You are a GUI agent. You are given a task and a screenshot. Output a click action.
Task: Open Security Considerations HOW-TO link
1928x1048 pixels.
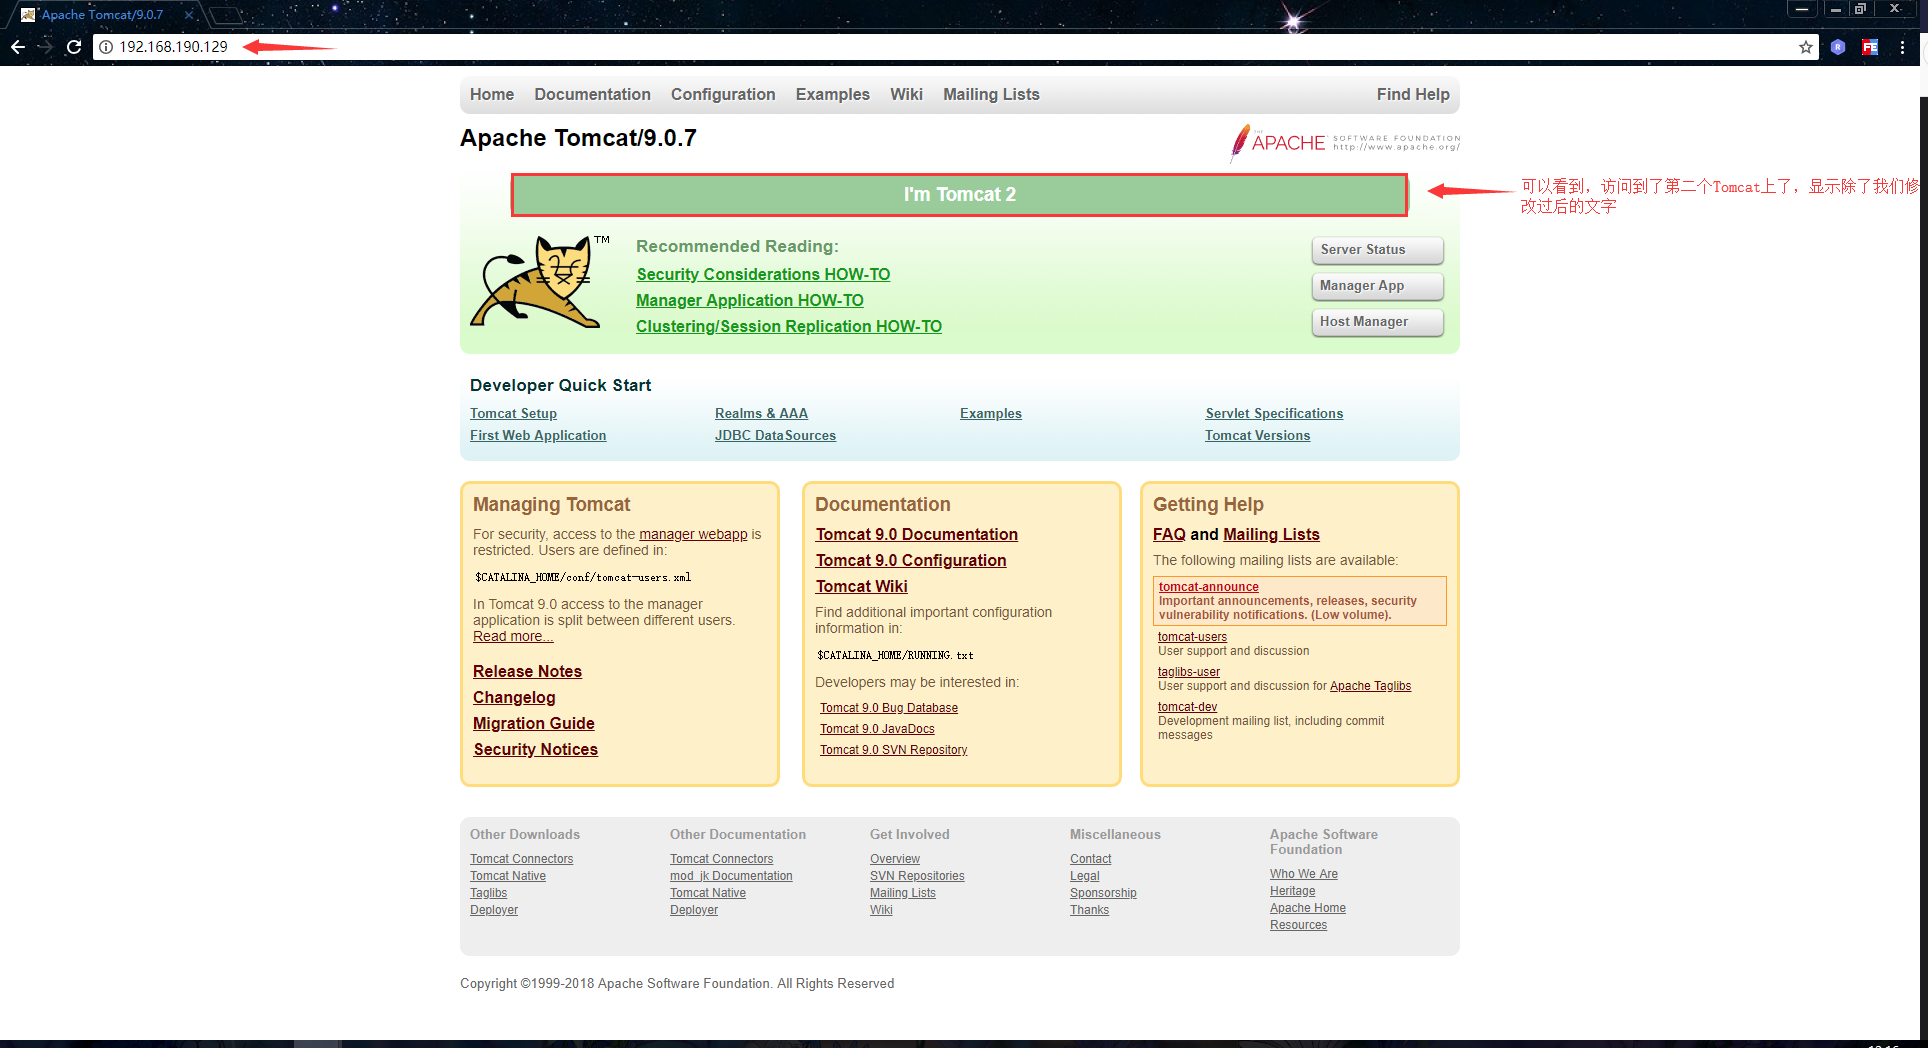tap(763, 275)
